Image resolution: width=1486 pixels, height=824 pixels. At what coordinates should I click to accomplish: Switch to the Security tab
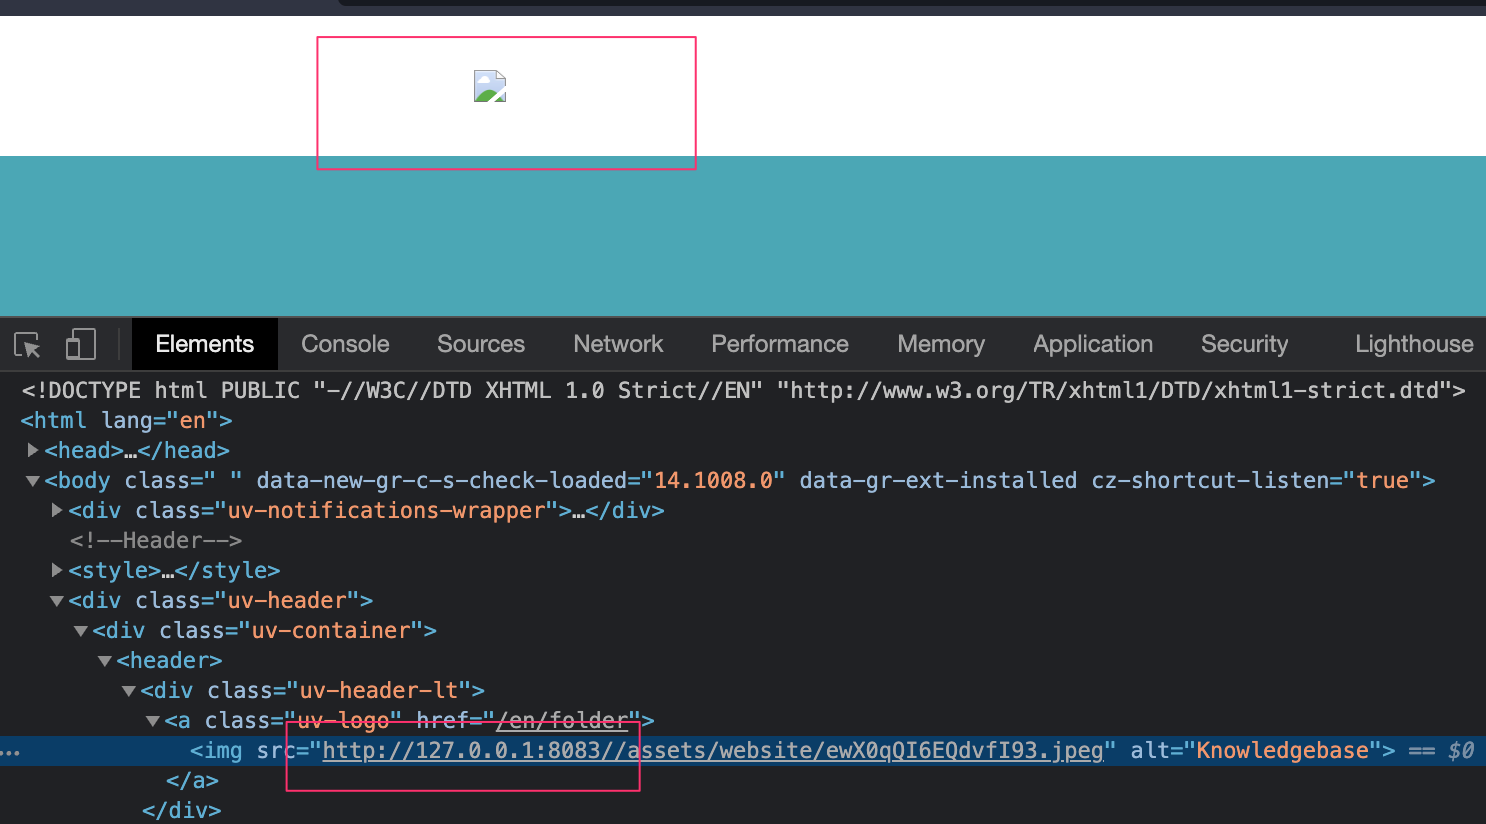(x=1244, y=344)
